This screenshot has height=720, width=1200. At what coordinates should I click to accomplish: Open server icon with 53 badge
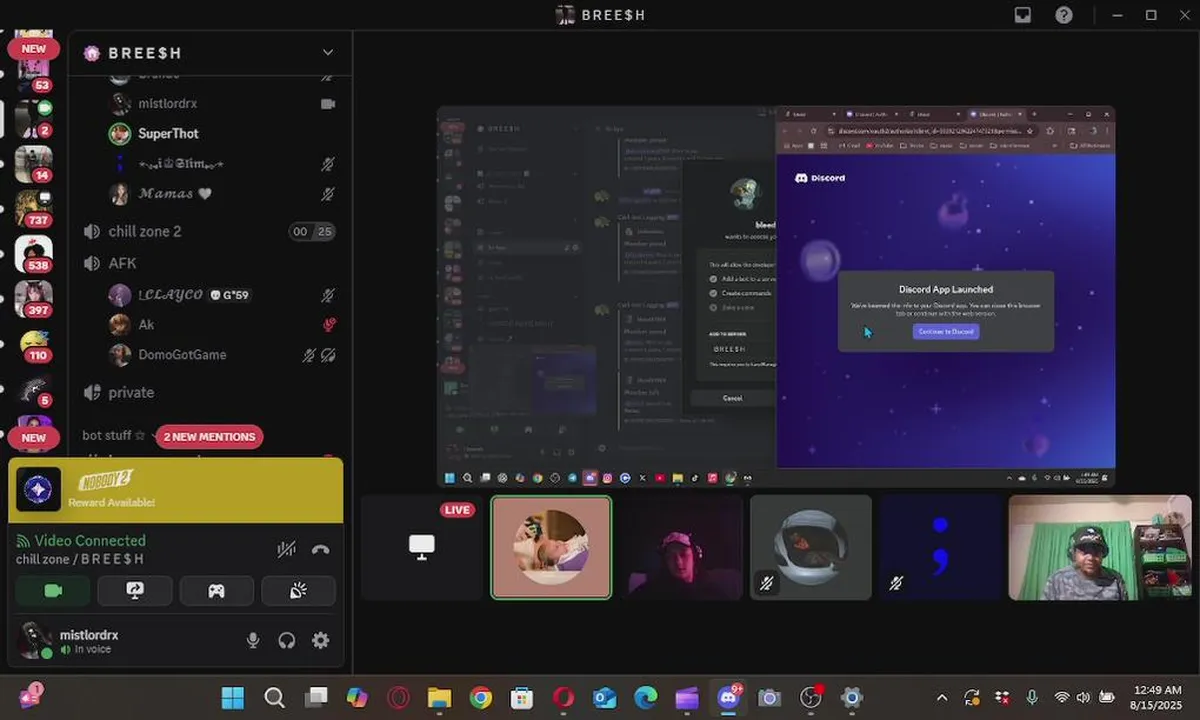33,72
